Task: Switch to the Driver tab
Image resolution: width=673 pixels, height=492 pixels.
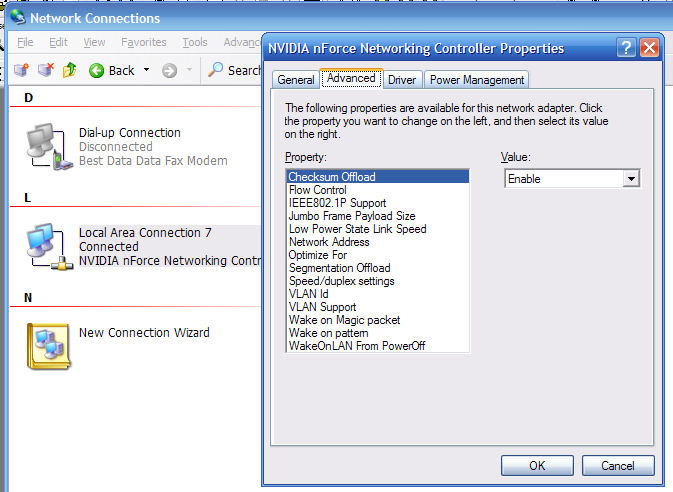Action: [x=402, y=80]
